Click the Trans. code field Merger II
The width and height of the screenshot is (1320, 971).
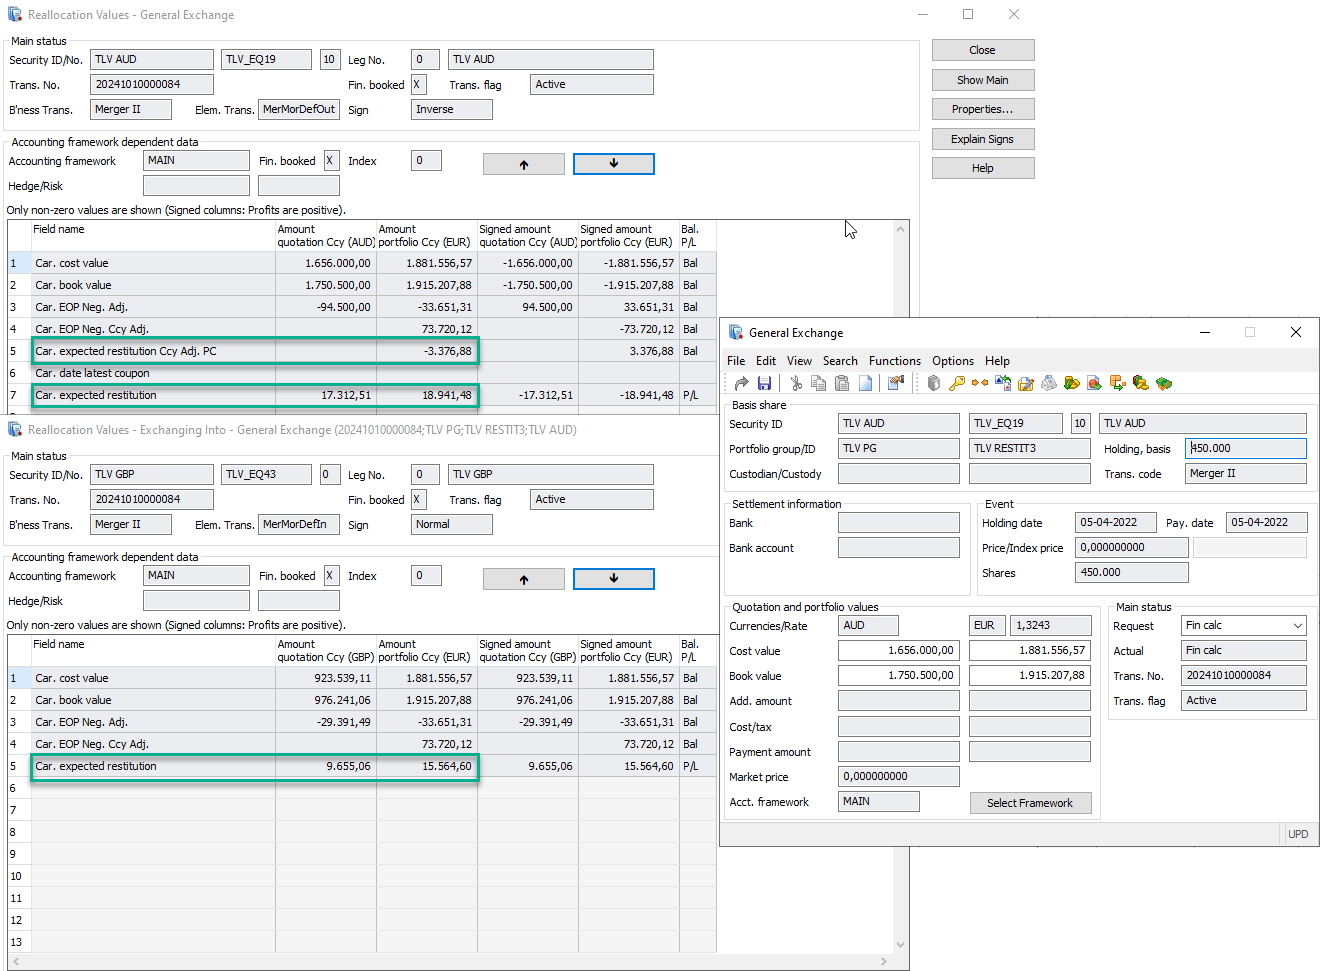pos(1246,473)
